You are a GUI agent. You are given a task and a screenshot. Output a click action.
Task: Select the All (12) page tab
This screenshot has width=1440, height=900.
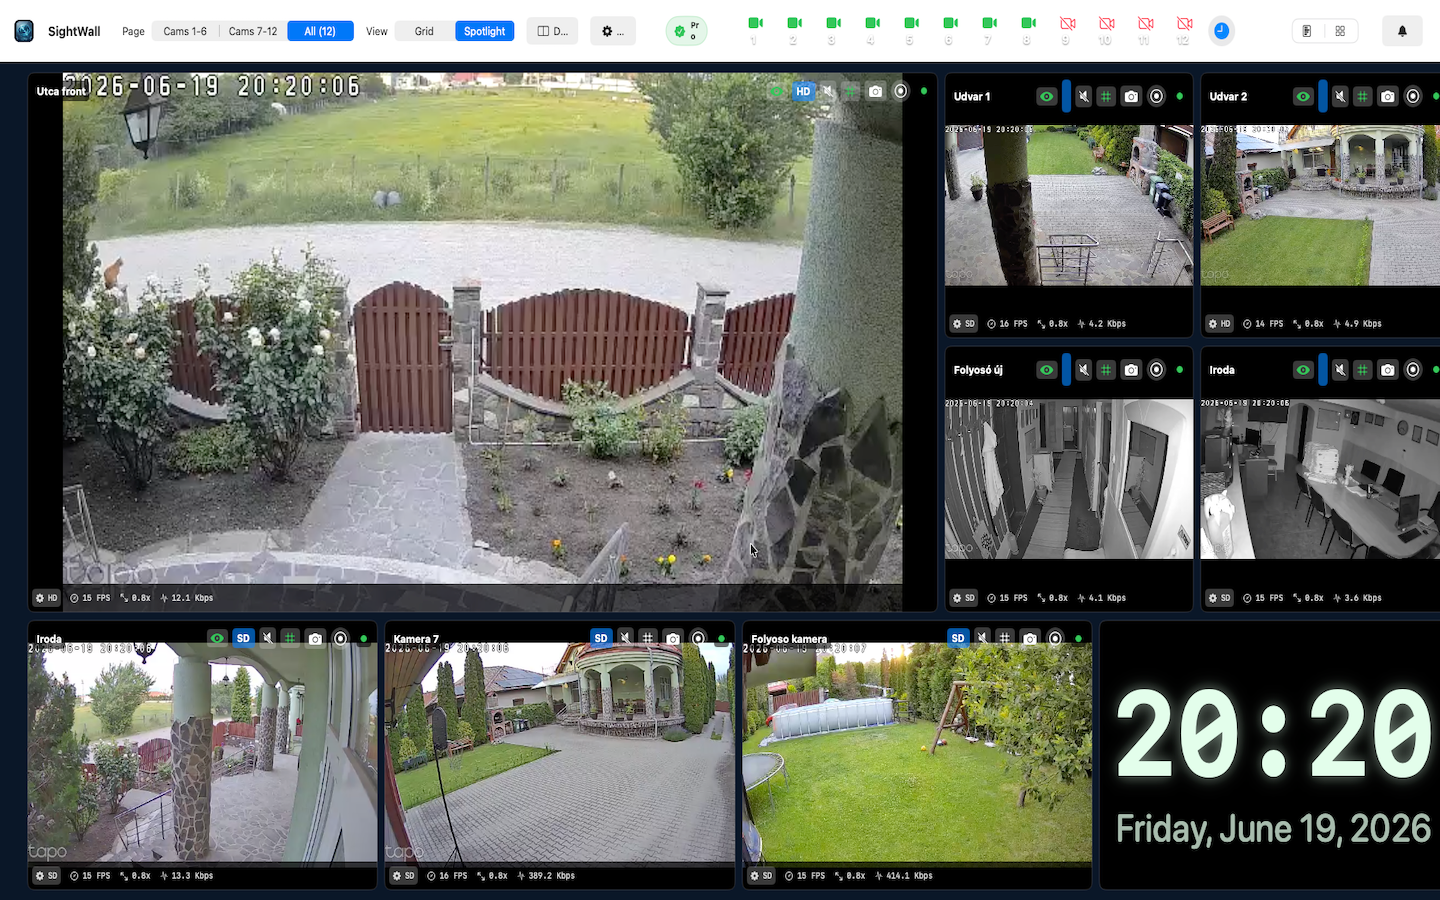pos(320,31)
